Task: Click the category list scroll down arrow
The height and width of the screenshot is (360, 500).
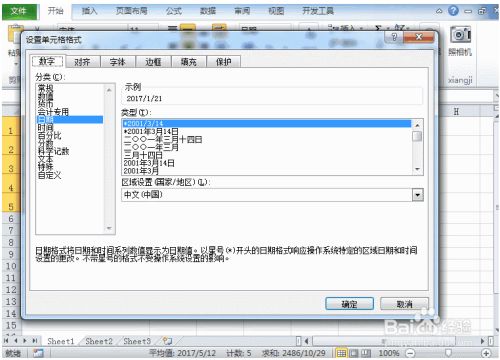Action: [x=109, y=228]
